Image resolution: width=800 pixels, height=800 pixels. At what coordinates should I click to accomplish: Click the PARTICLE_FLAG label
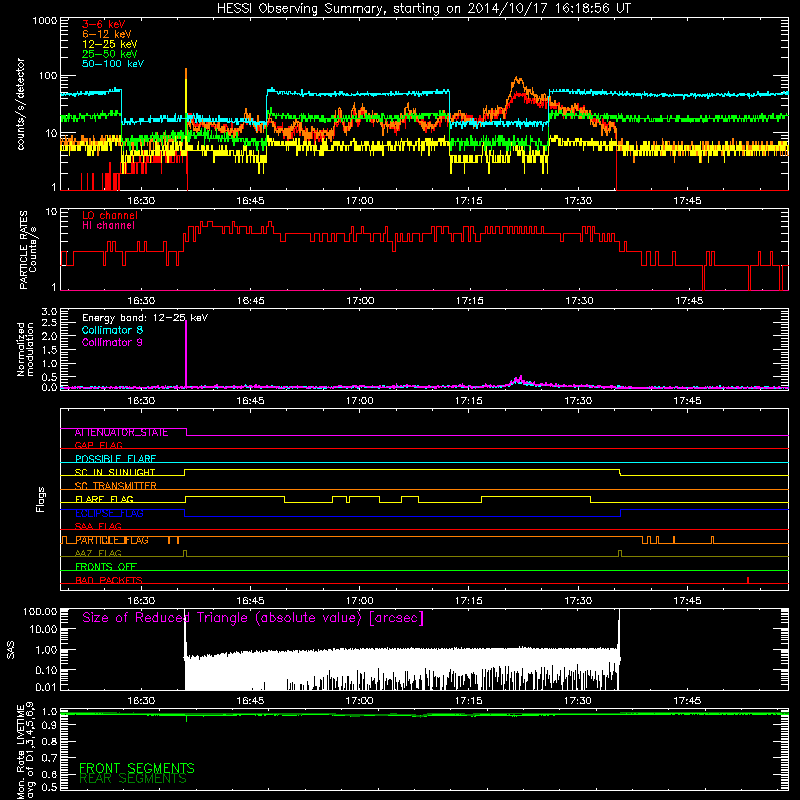[x=112, y=540]
